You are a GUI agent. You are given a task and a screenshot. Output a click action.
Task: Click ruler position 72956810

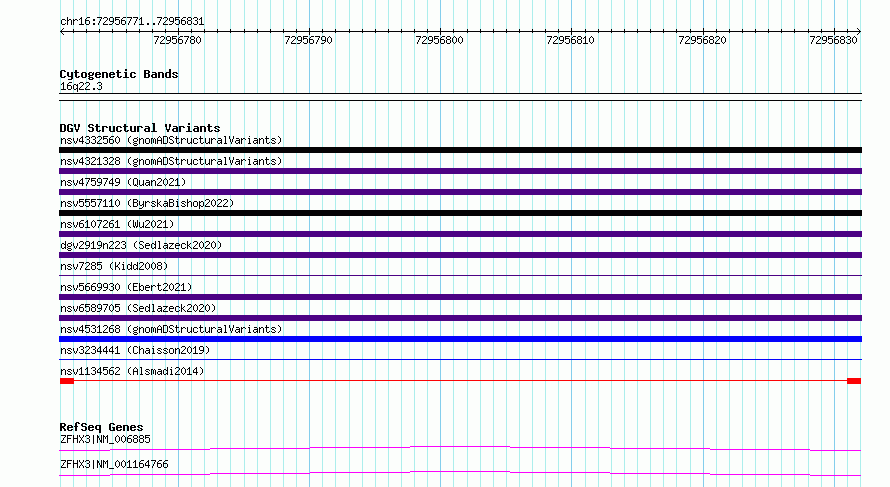pos(570,40)
